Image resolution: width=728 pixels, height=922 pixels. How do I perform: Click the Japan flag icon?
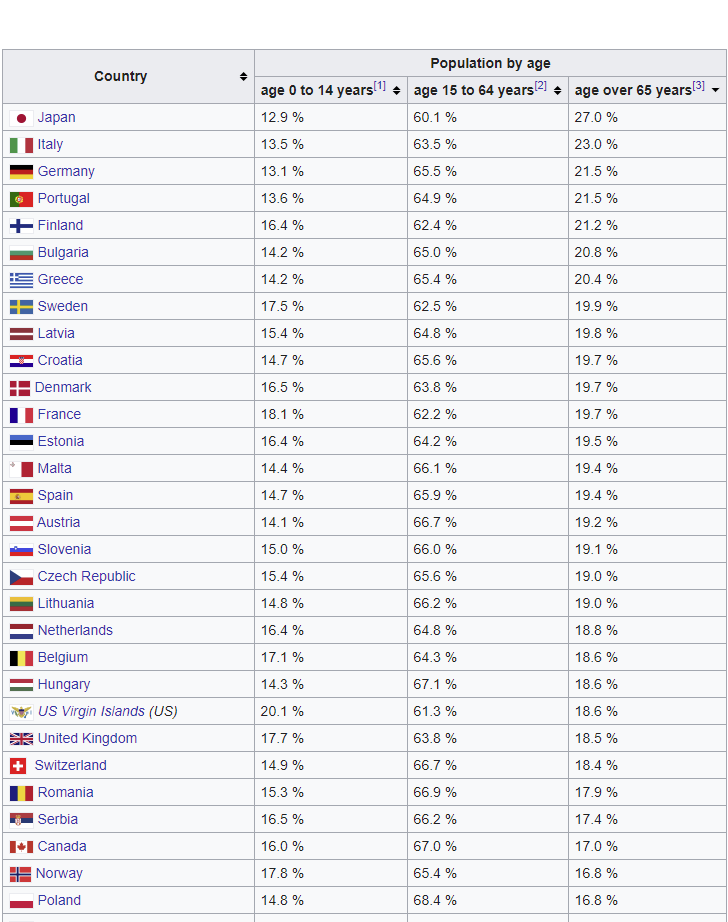click(21, 118)
